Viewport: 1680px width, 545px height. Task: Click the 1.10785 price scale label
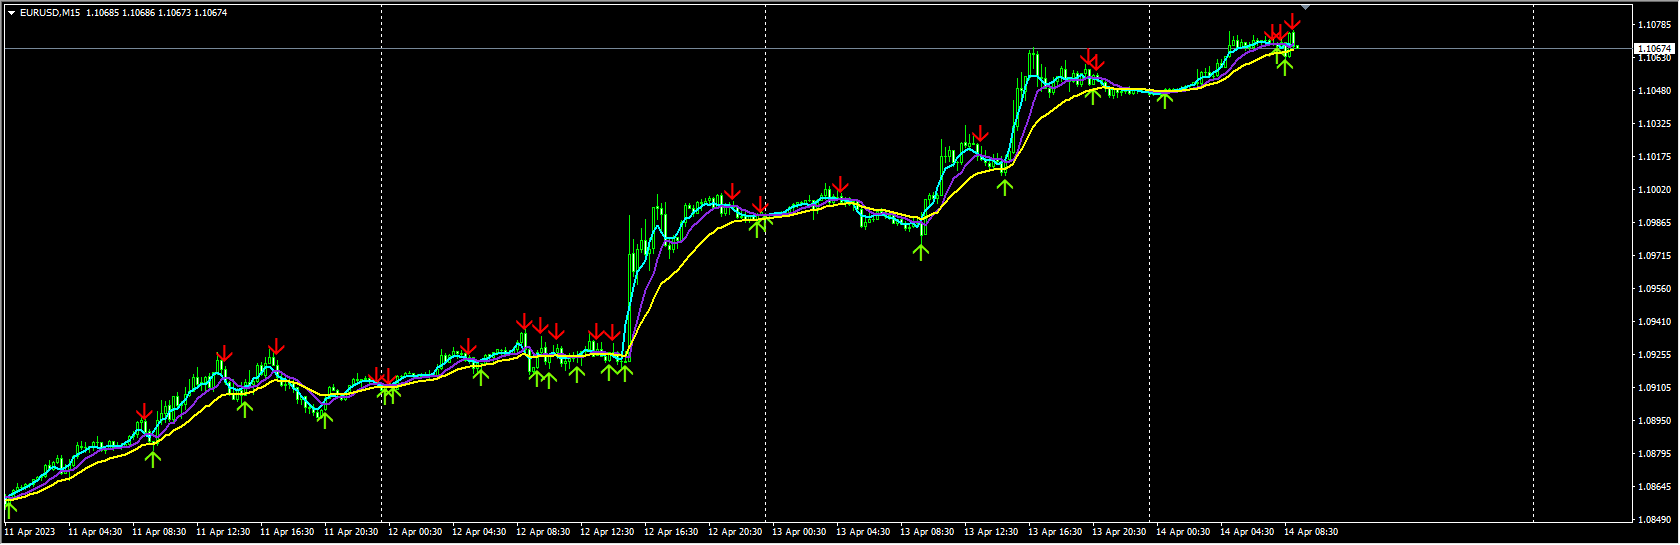pyautogui.click(x=1654, y=24)
